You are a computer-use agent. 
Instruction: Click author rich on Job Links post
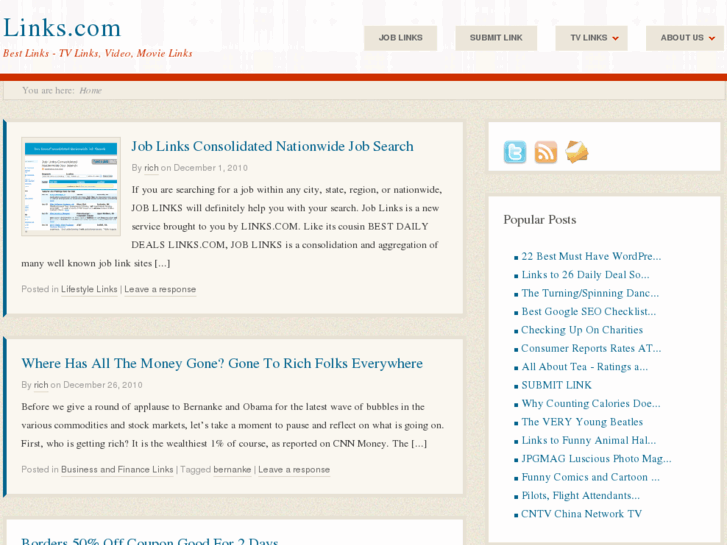151,168
